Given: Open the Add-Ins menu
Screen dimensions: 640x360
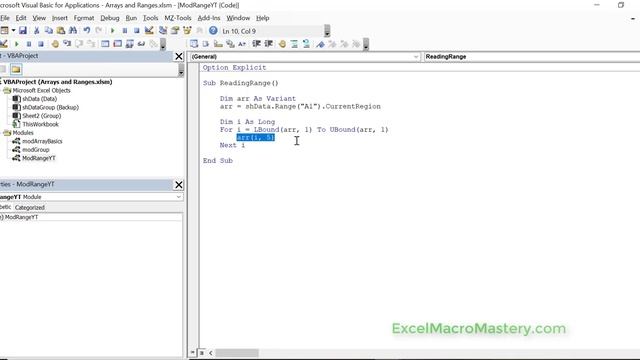Looking at the screenshot, I should point(209,18).
